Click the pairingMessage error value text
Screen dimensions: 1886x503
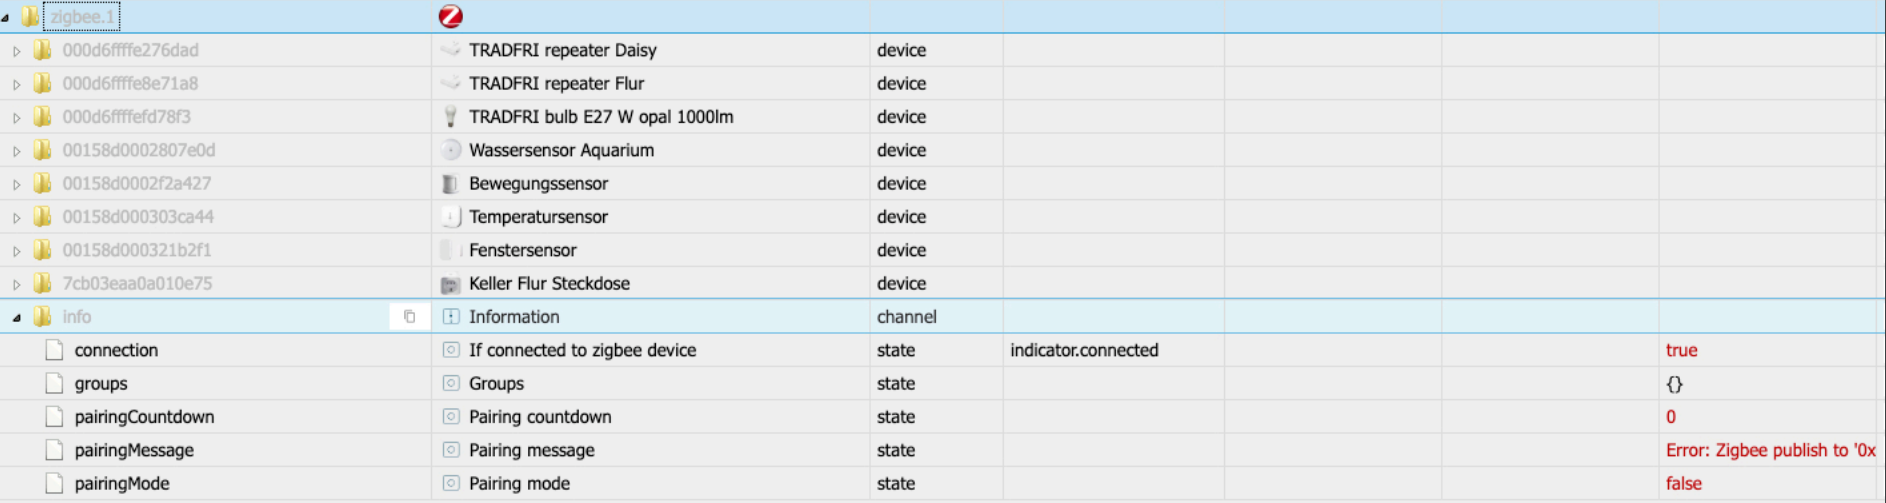tap(1770, 450)
